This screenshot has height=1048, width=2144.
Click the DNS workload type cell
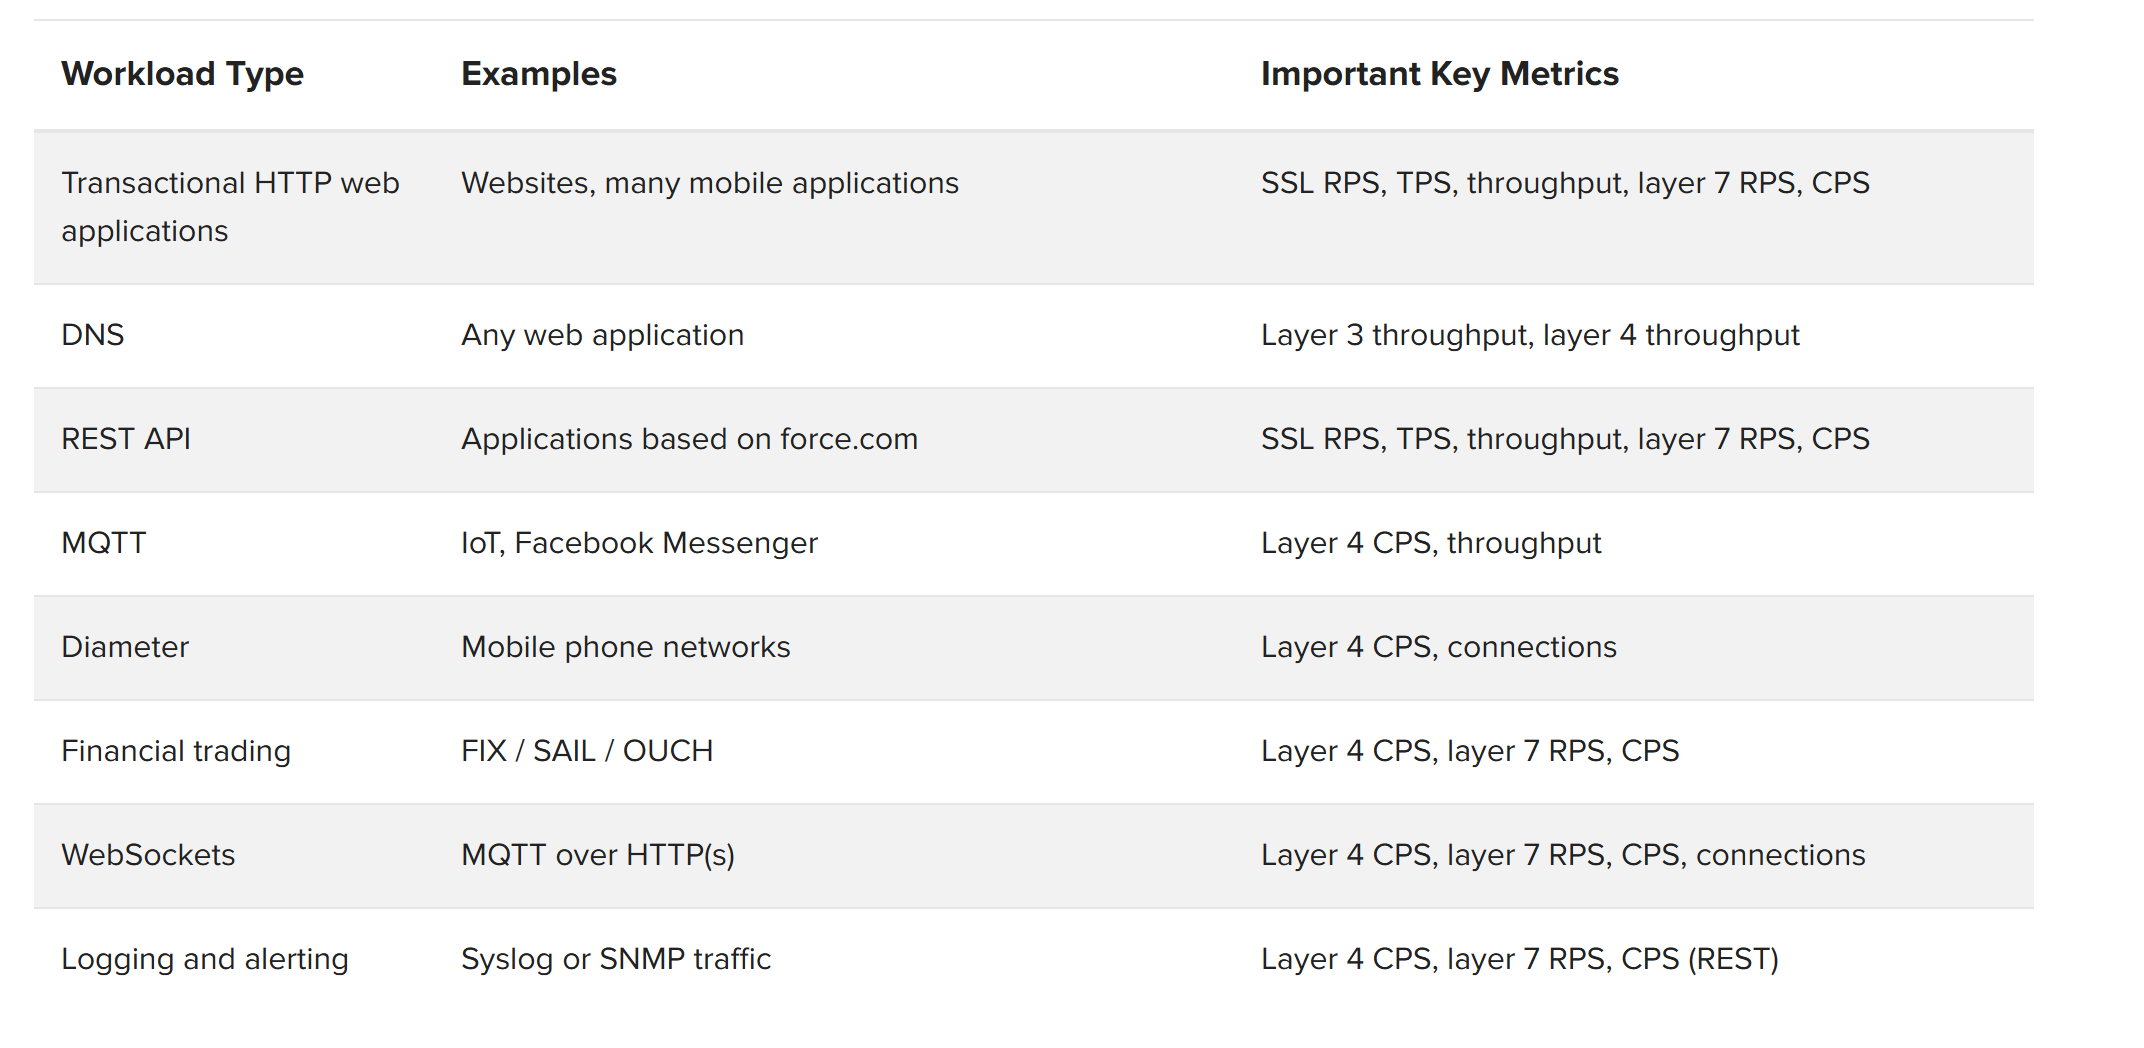tap(93, 335)
